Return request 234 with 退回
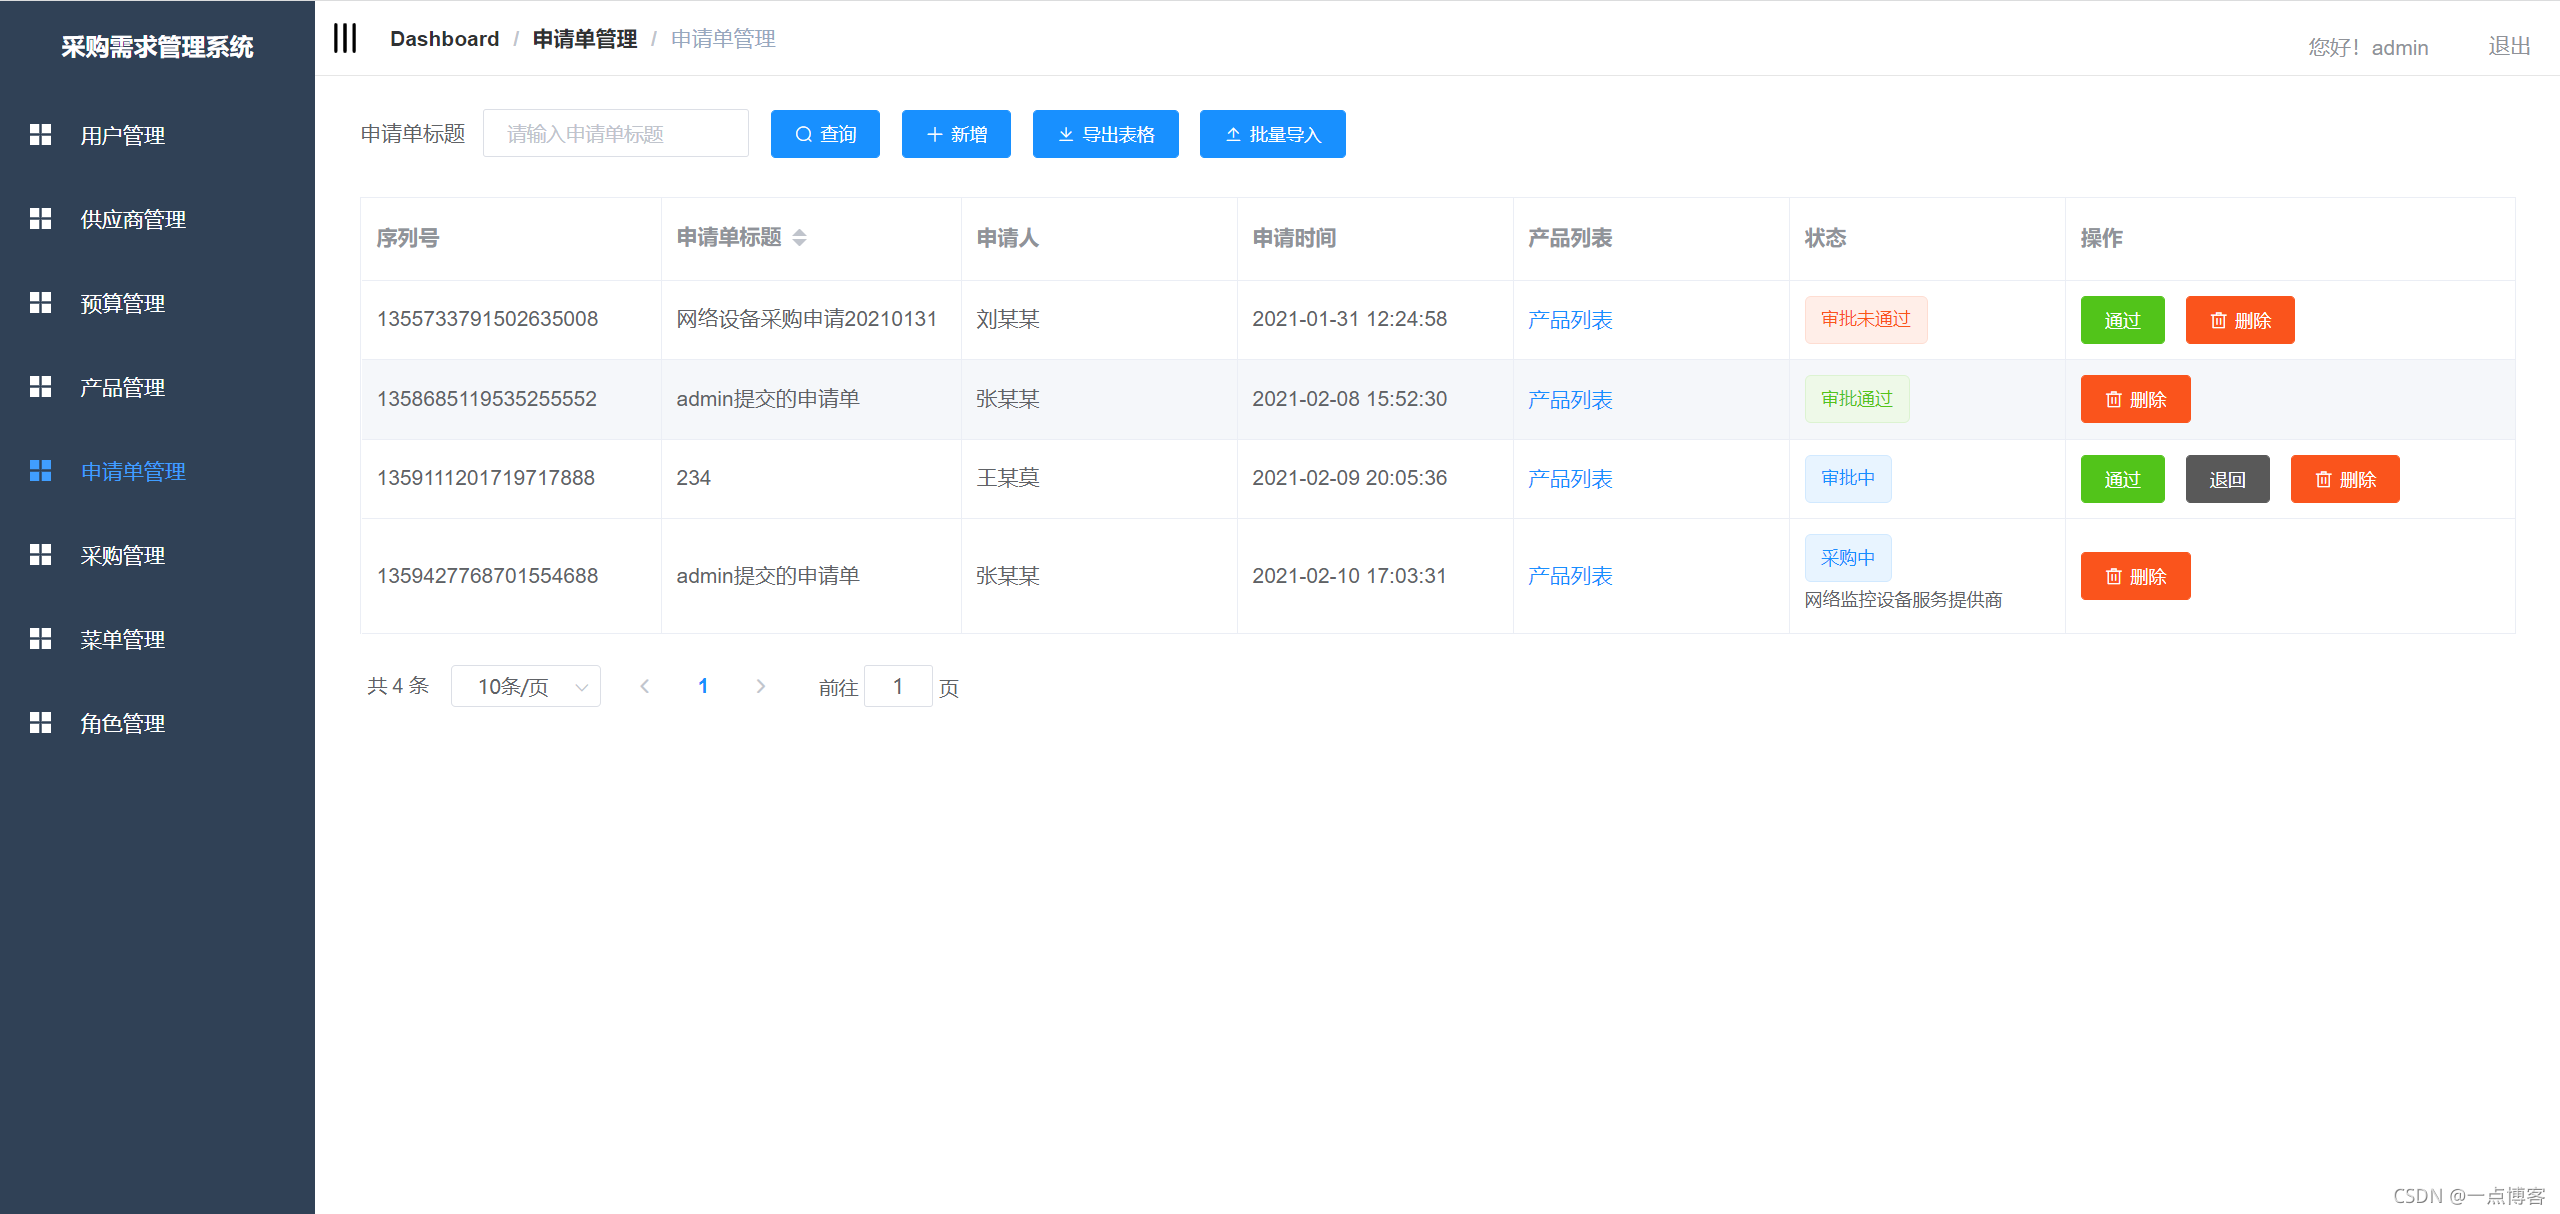The width and height of the screenshot is (2560, 1214). [2227, 479]
